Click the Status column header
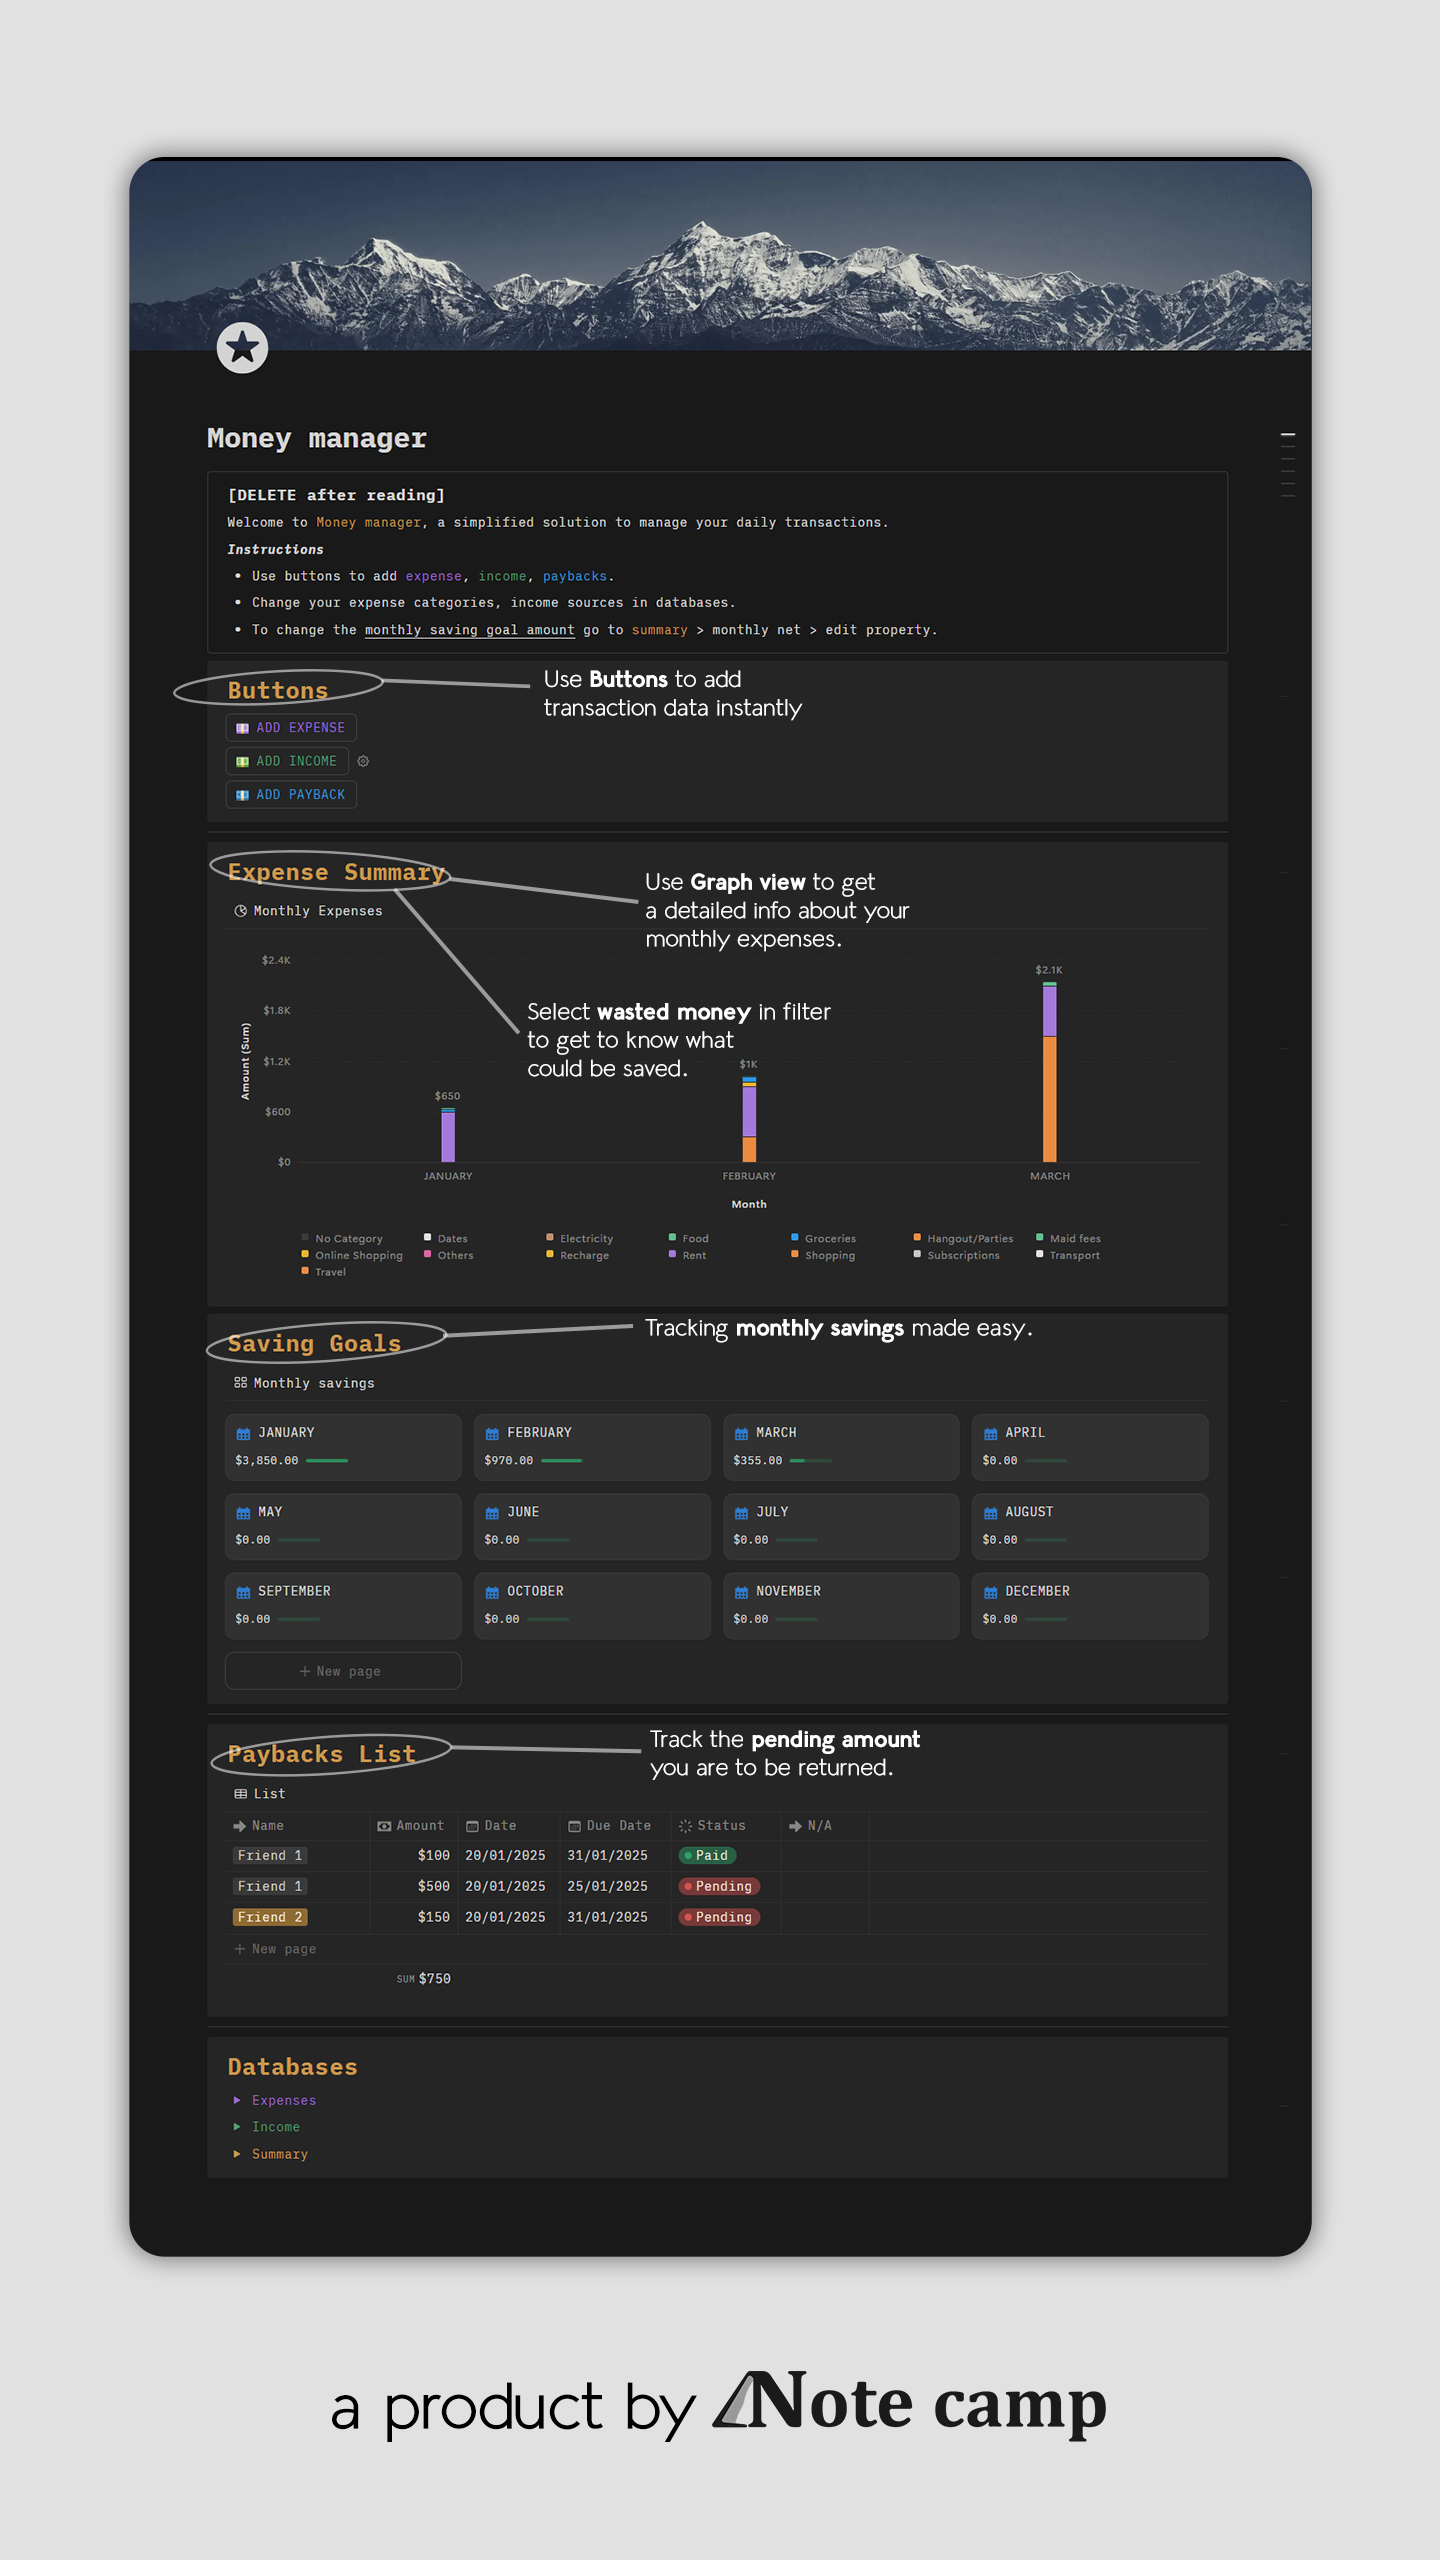The image size is (1440, 2560). 725,1826
